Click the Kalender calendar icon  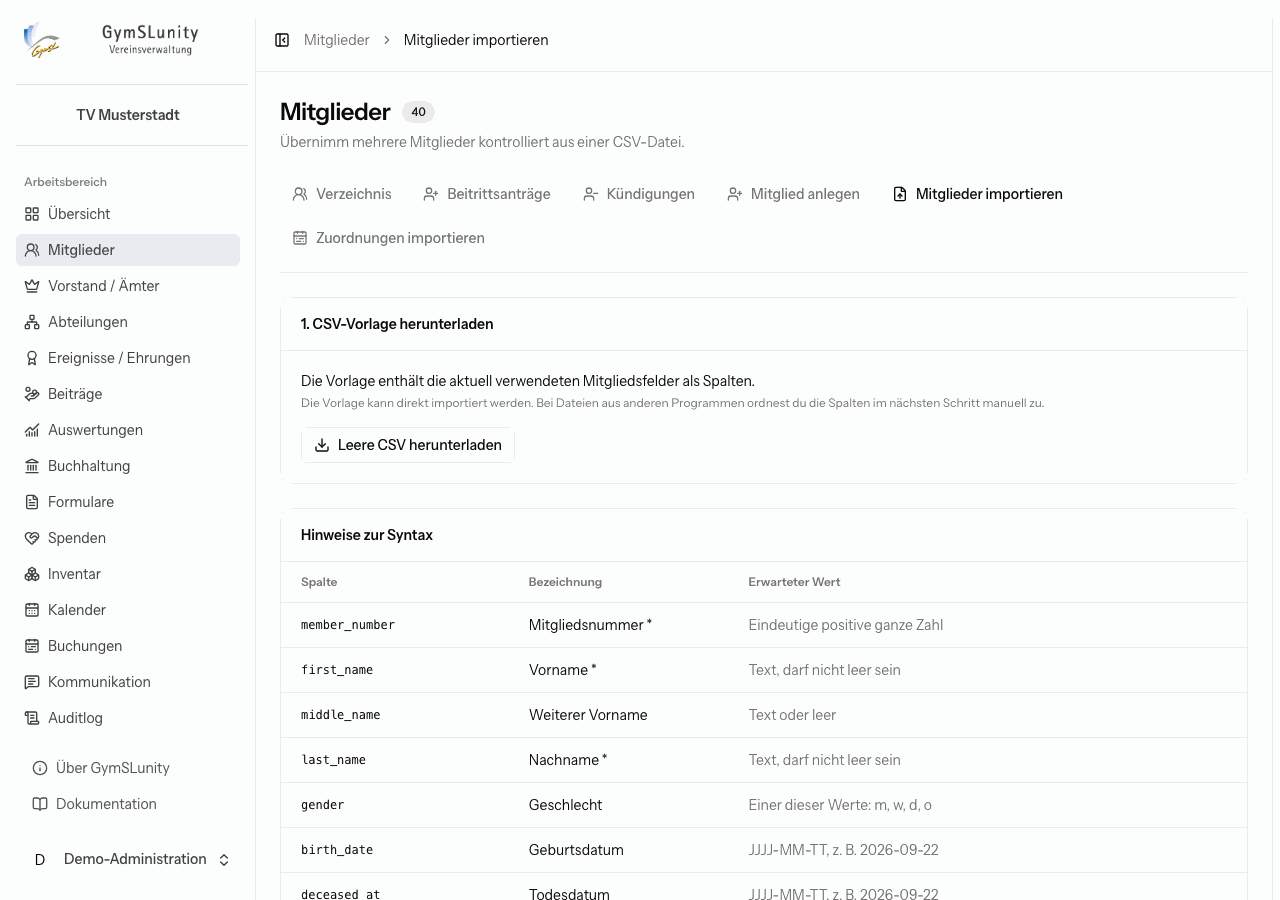coord(32,610)
